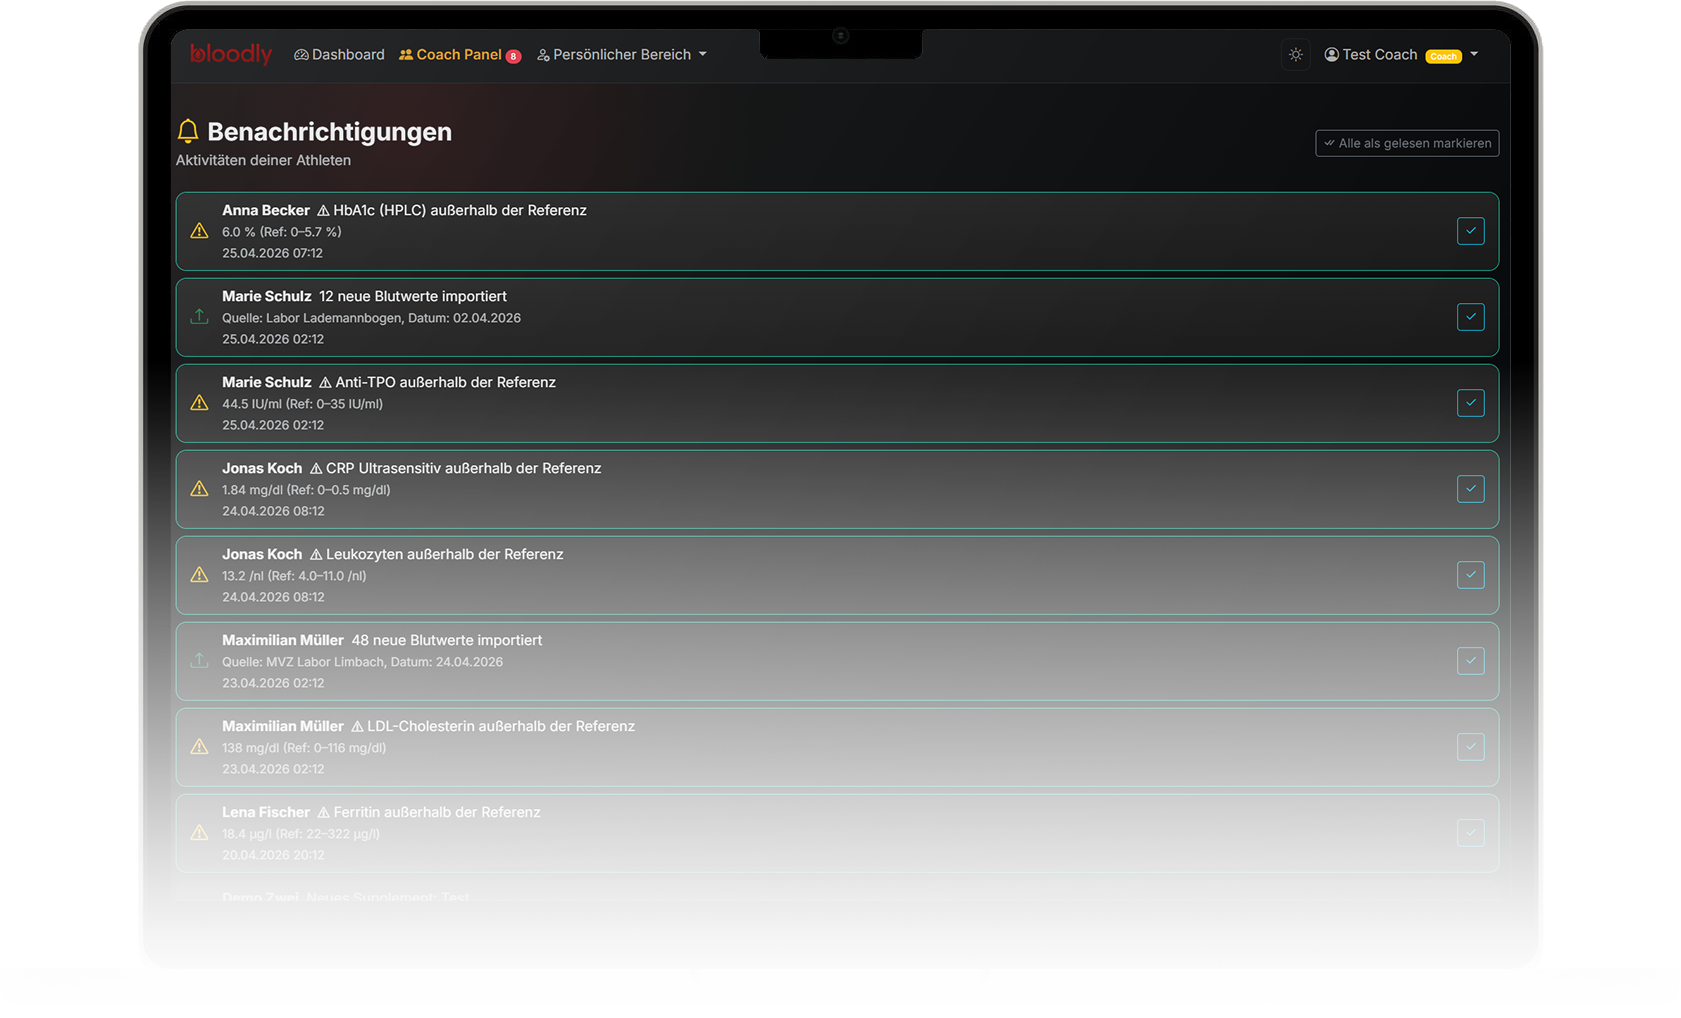Click the bell icon next to Benachrichtigungen

click(189, 130)
